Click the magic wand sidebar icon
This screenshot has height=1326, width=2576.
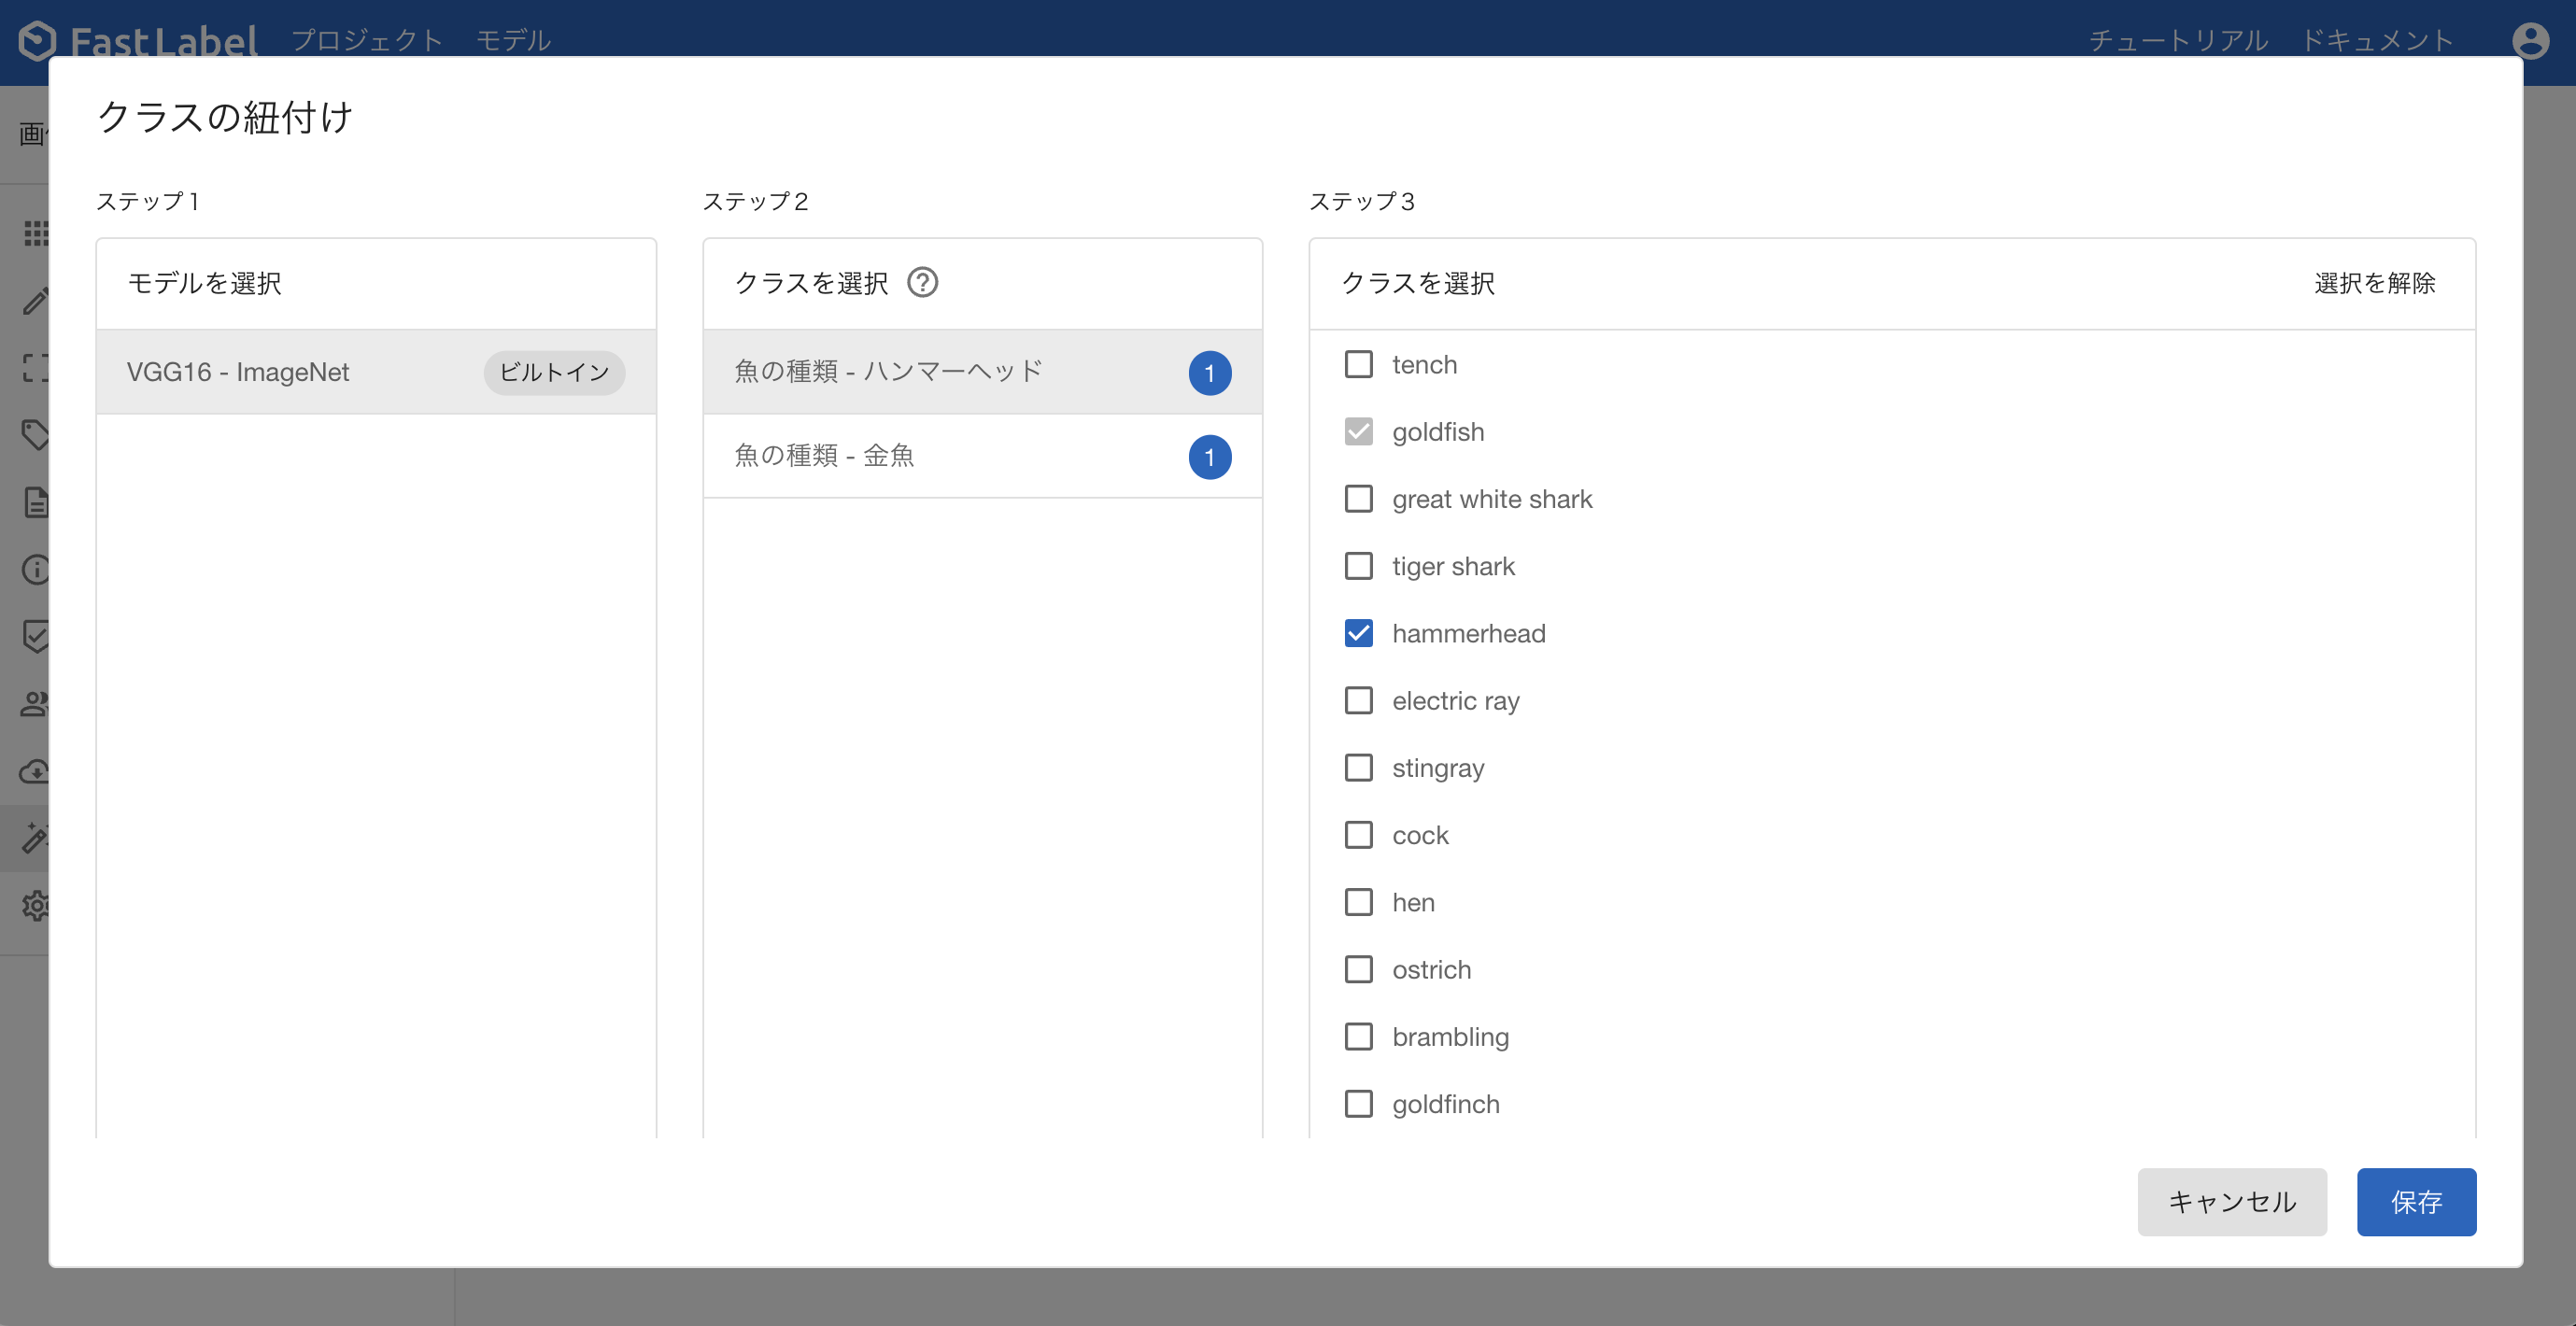click(35, 838)
